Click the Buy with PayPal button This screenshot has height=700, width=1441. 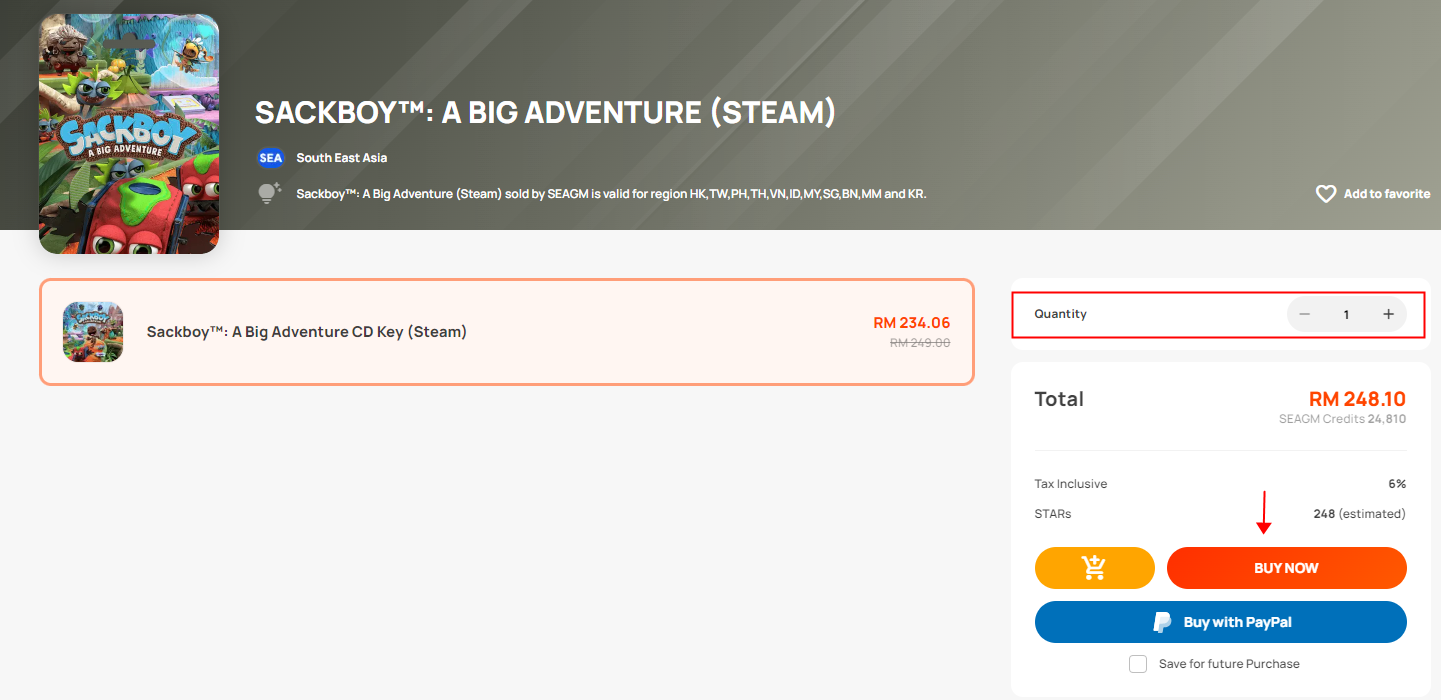pyautogui.click(x=1220, y=622)
